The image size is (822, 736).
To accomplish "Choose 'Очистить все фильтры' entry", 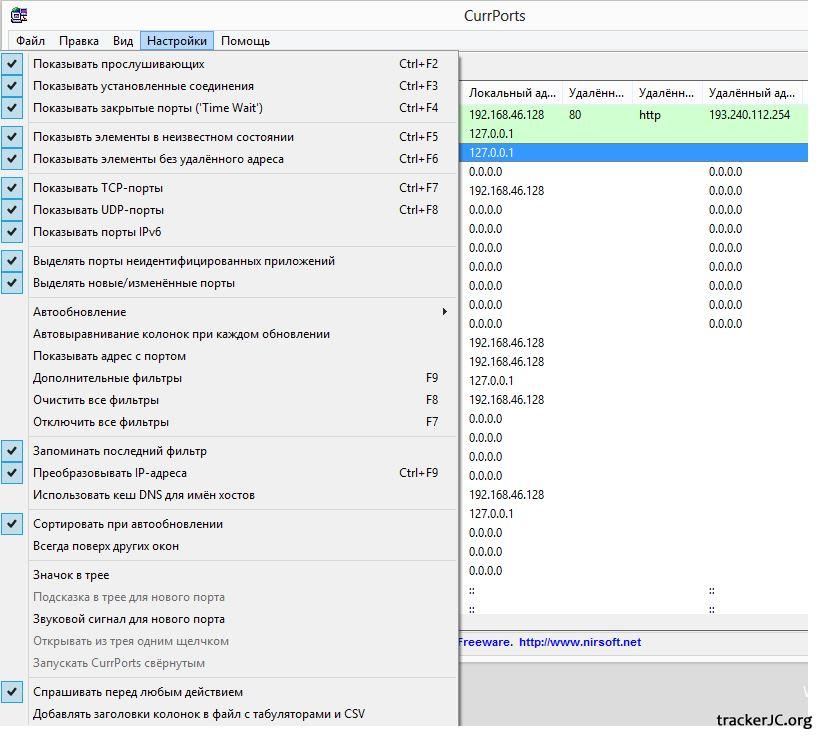I will (95, 400).
